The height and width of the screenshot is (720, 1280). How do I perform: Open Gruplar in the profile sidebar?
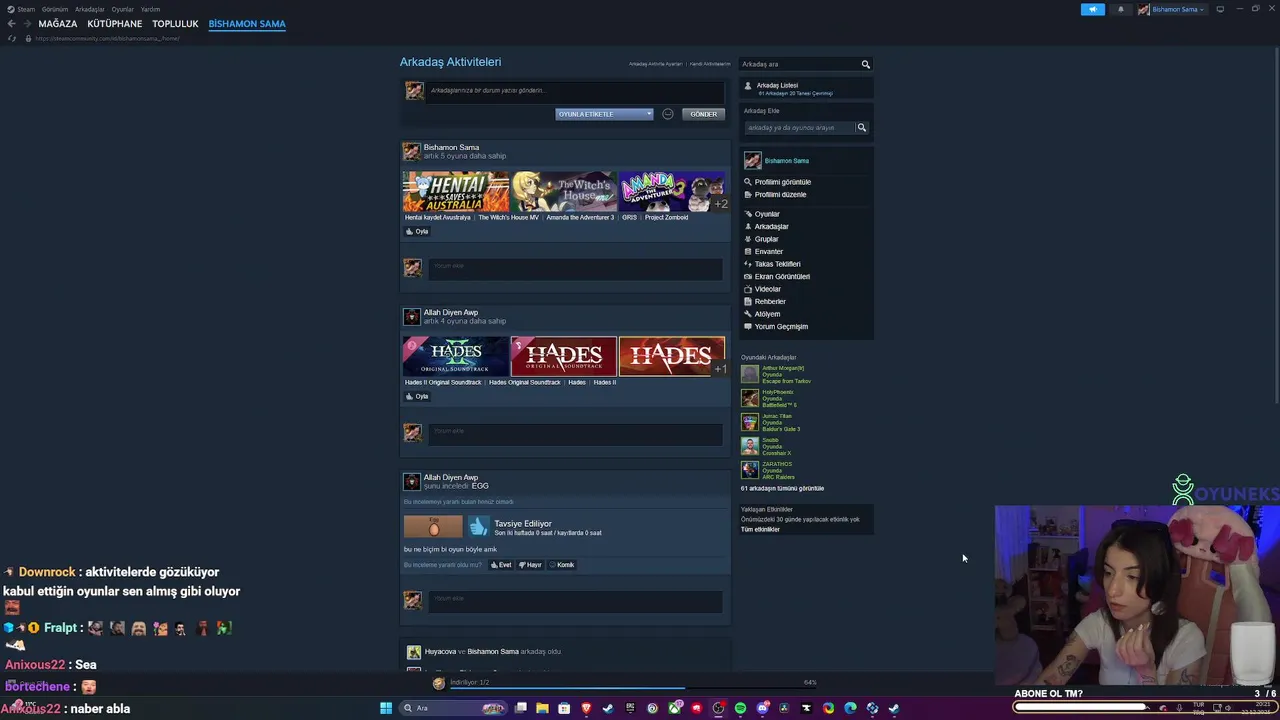click(x=766, y=239)
